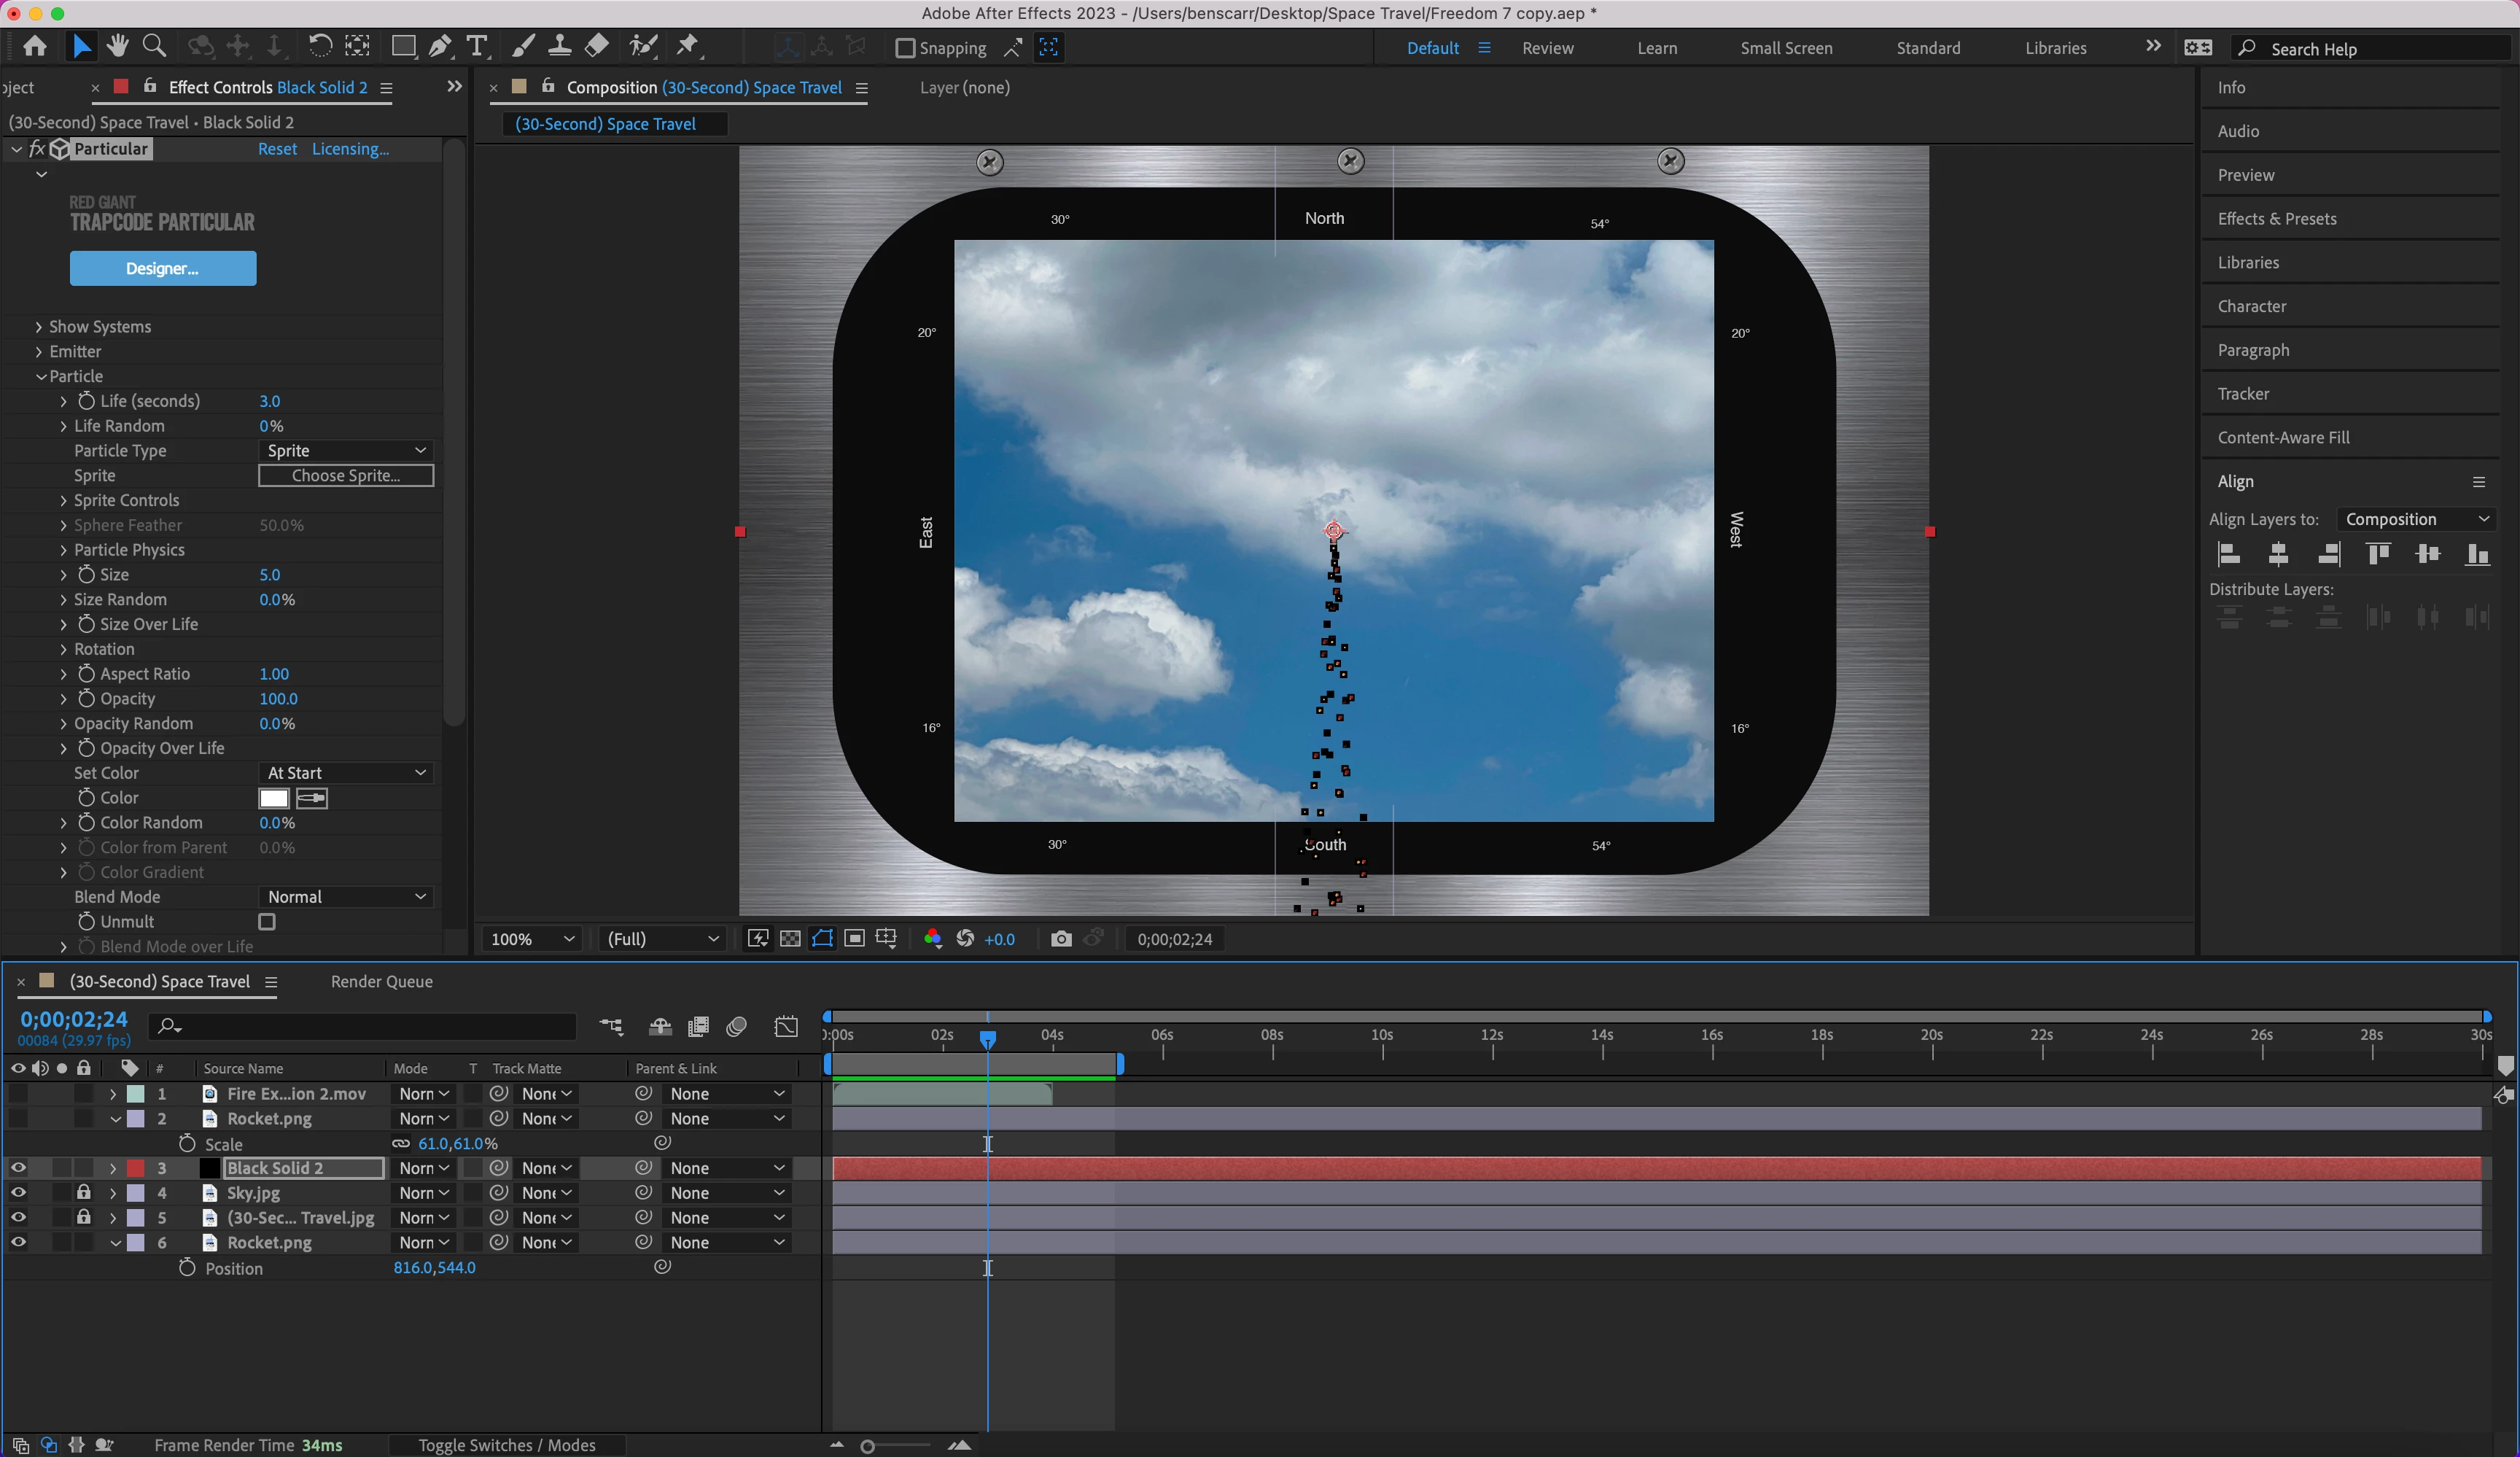This screenshot has height=1457, width=2520.
Task: Select the Pen tool in toolbar
Action: (x=439, y=46)
